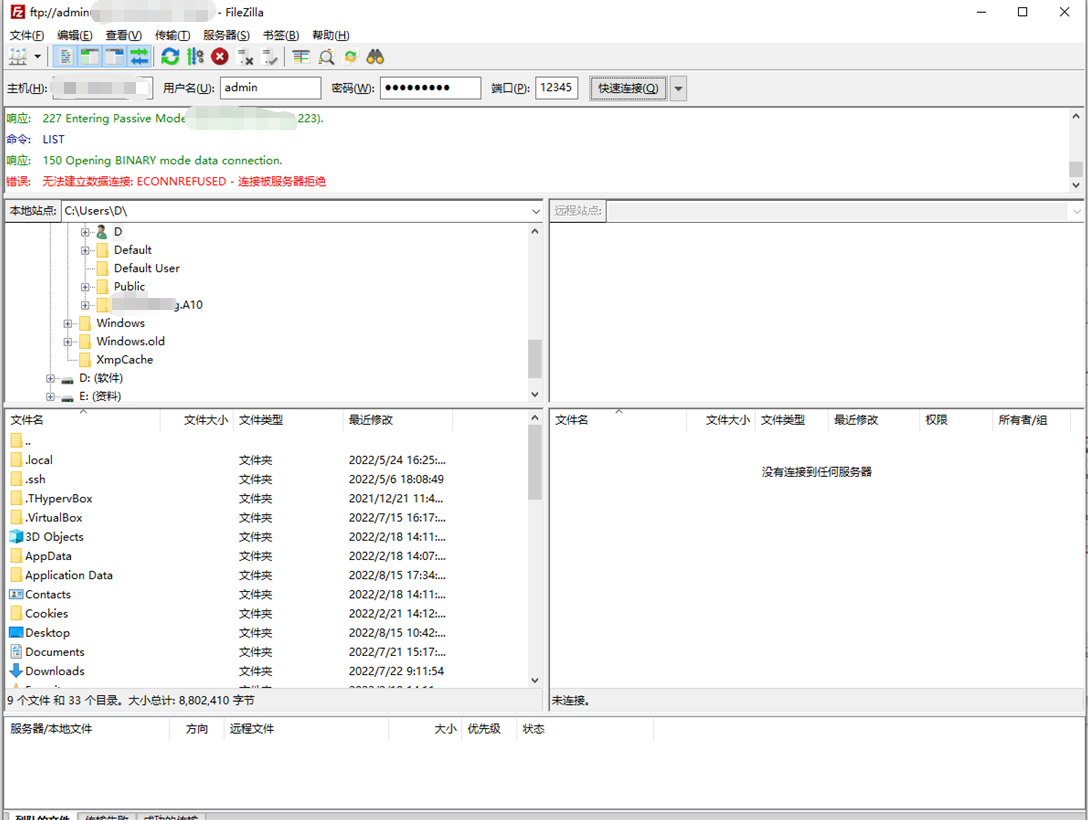
Task: Open the filename filters magnifier icon
Action: click(326, 57)
